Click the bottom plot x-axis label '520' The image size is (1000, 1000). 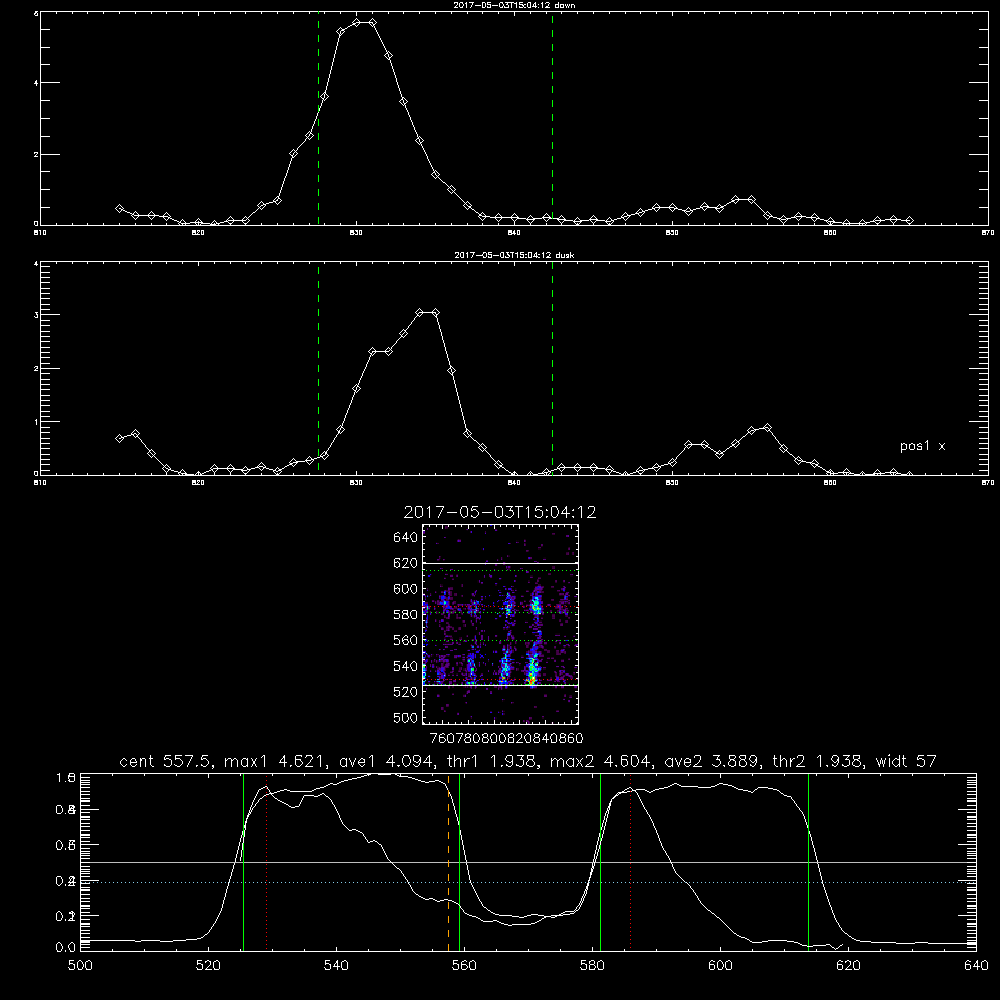(x=208, y=966)
